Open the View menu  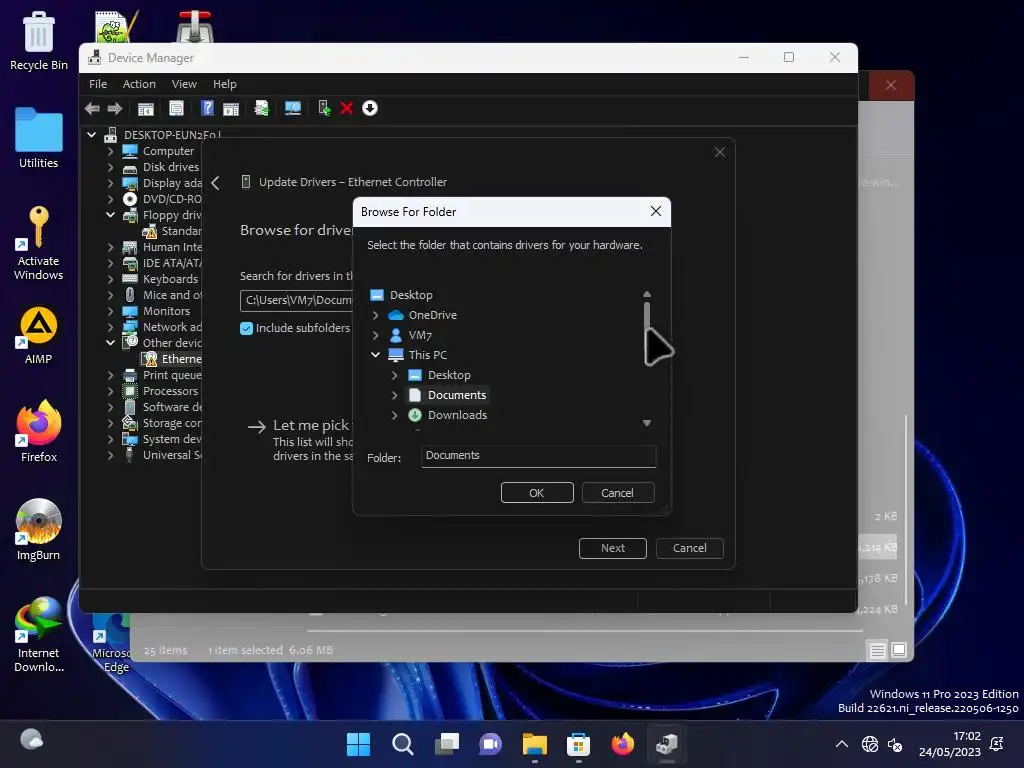184,84
